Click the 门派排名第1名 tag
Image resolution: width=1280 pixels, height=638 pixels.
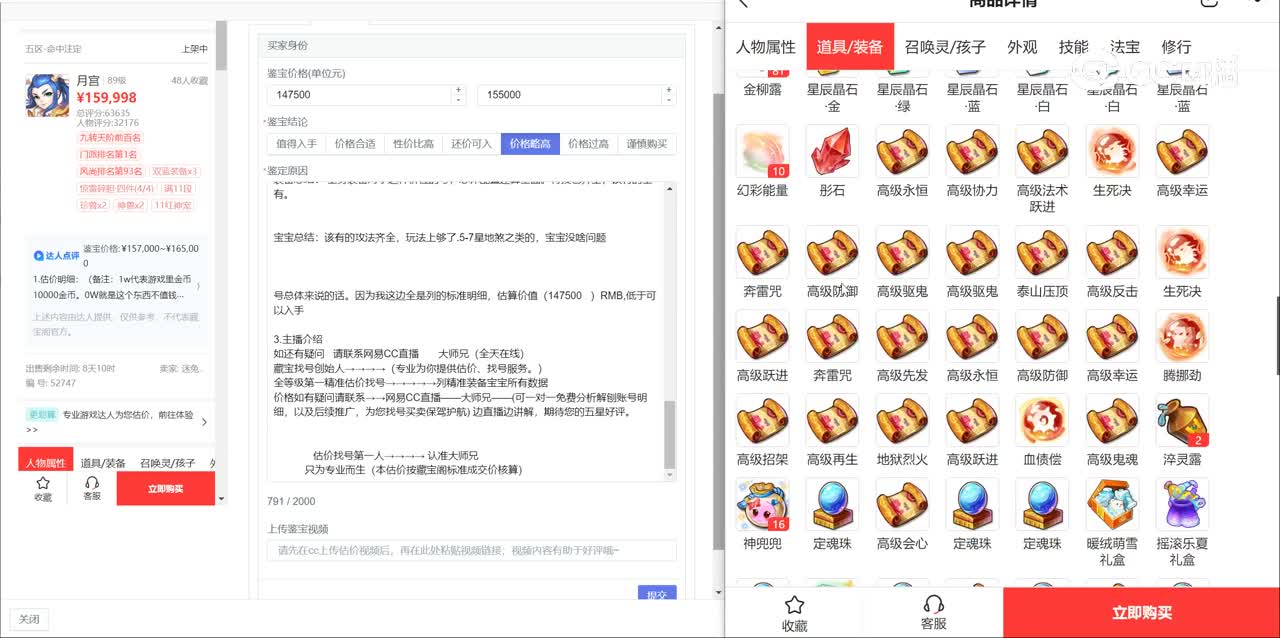tap(108, 154)
